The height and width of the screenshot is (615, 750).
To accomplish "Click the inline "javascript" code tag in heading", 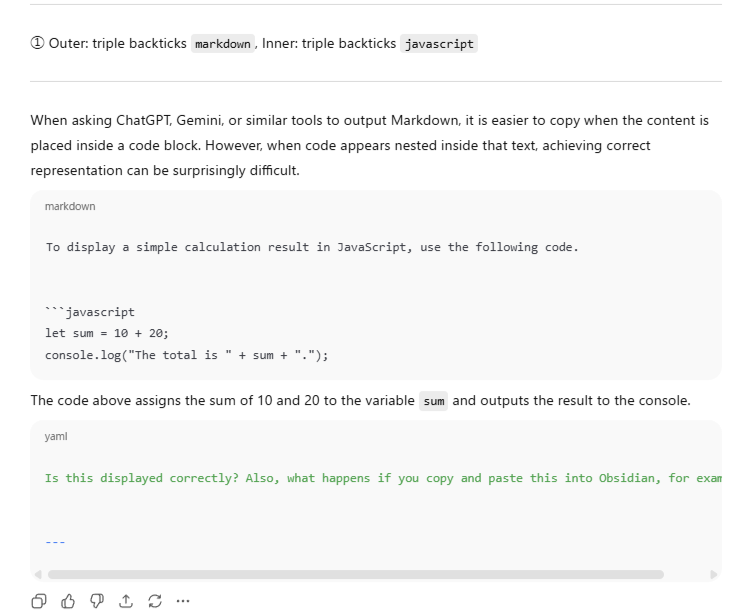I will coord(438,45).
